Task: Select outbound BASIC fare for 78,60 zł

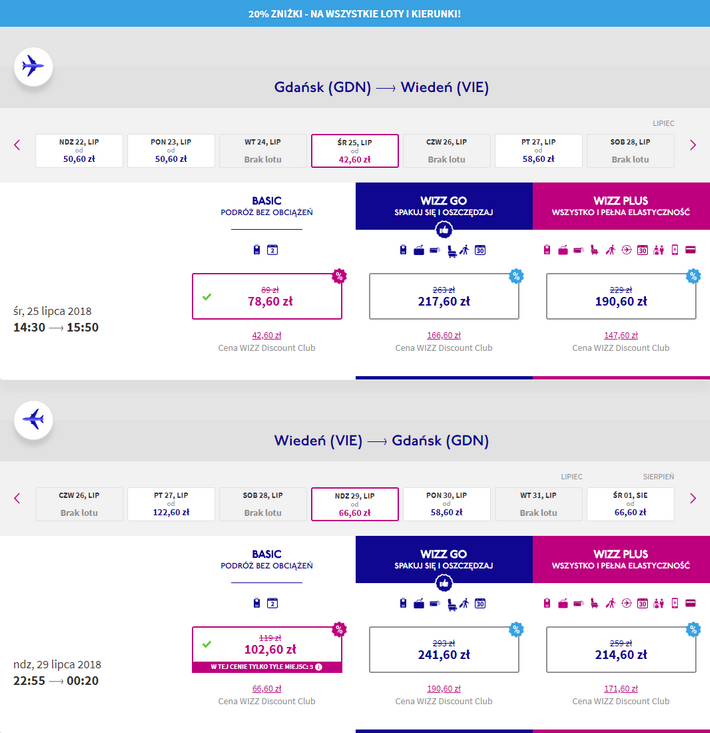Action: coord(267,296)
